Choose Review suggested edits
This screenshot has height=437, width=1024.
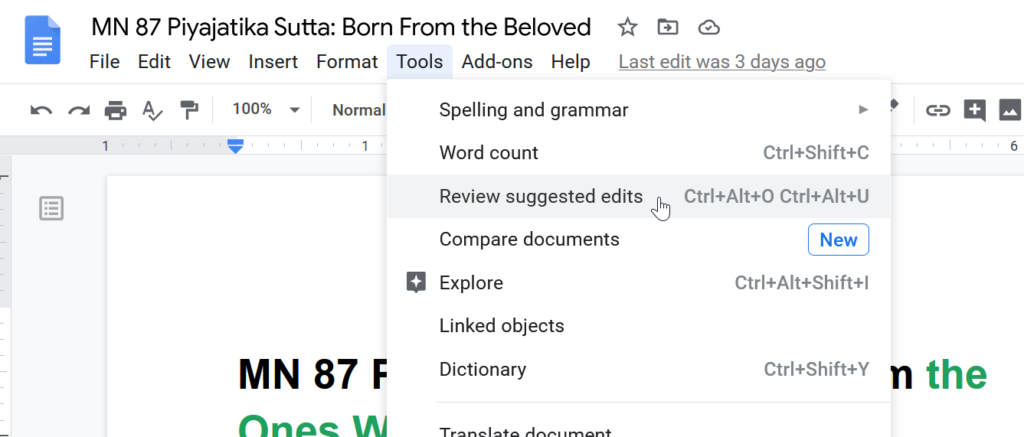click(639, 196)
